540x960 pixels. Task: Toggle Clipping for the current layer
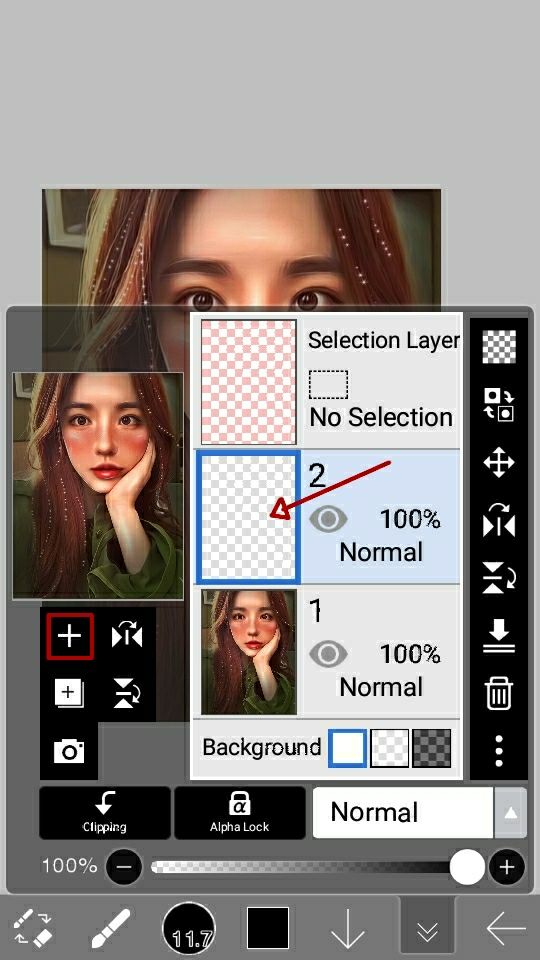pos(105,812)
